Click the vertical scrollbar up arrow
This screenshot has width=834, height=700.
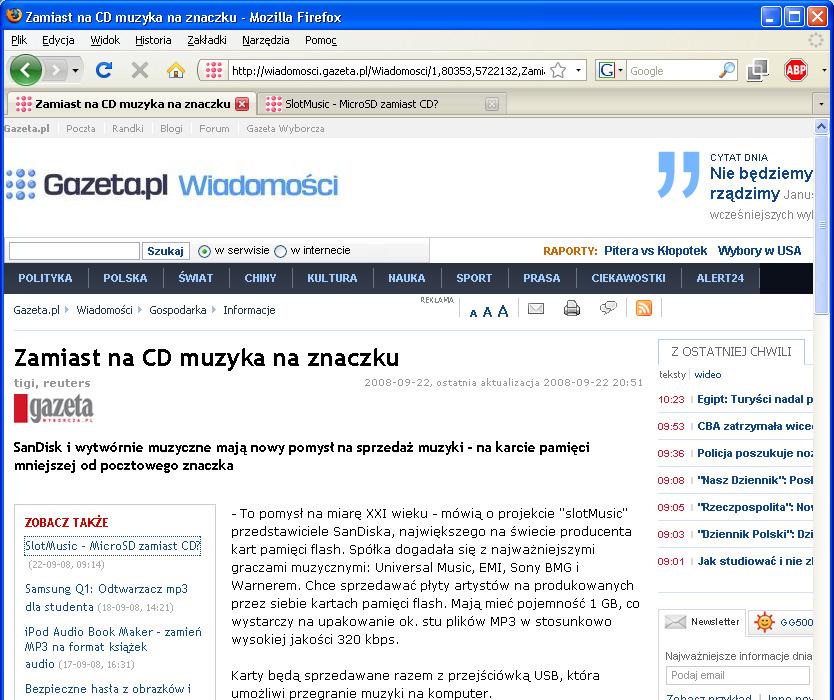pos(821,127)
